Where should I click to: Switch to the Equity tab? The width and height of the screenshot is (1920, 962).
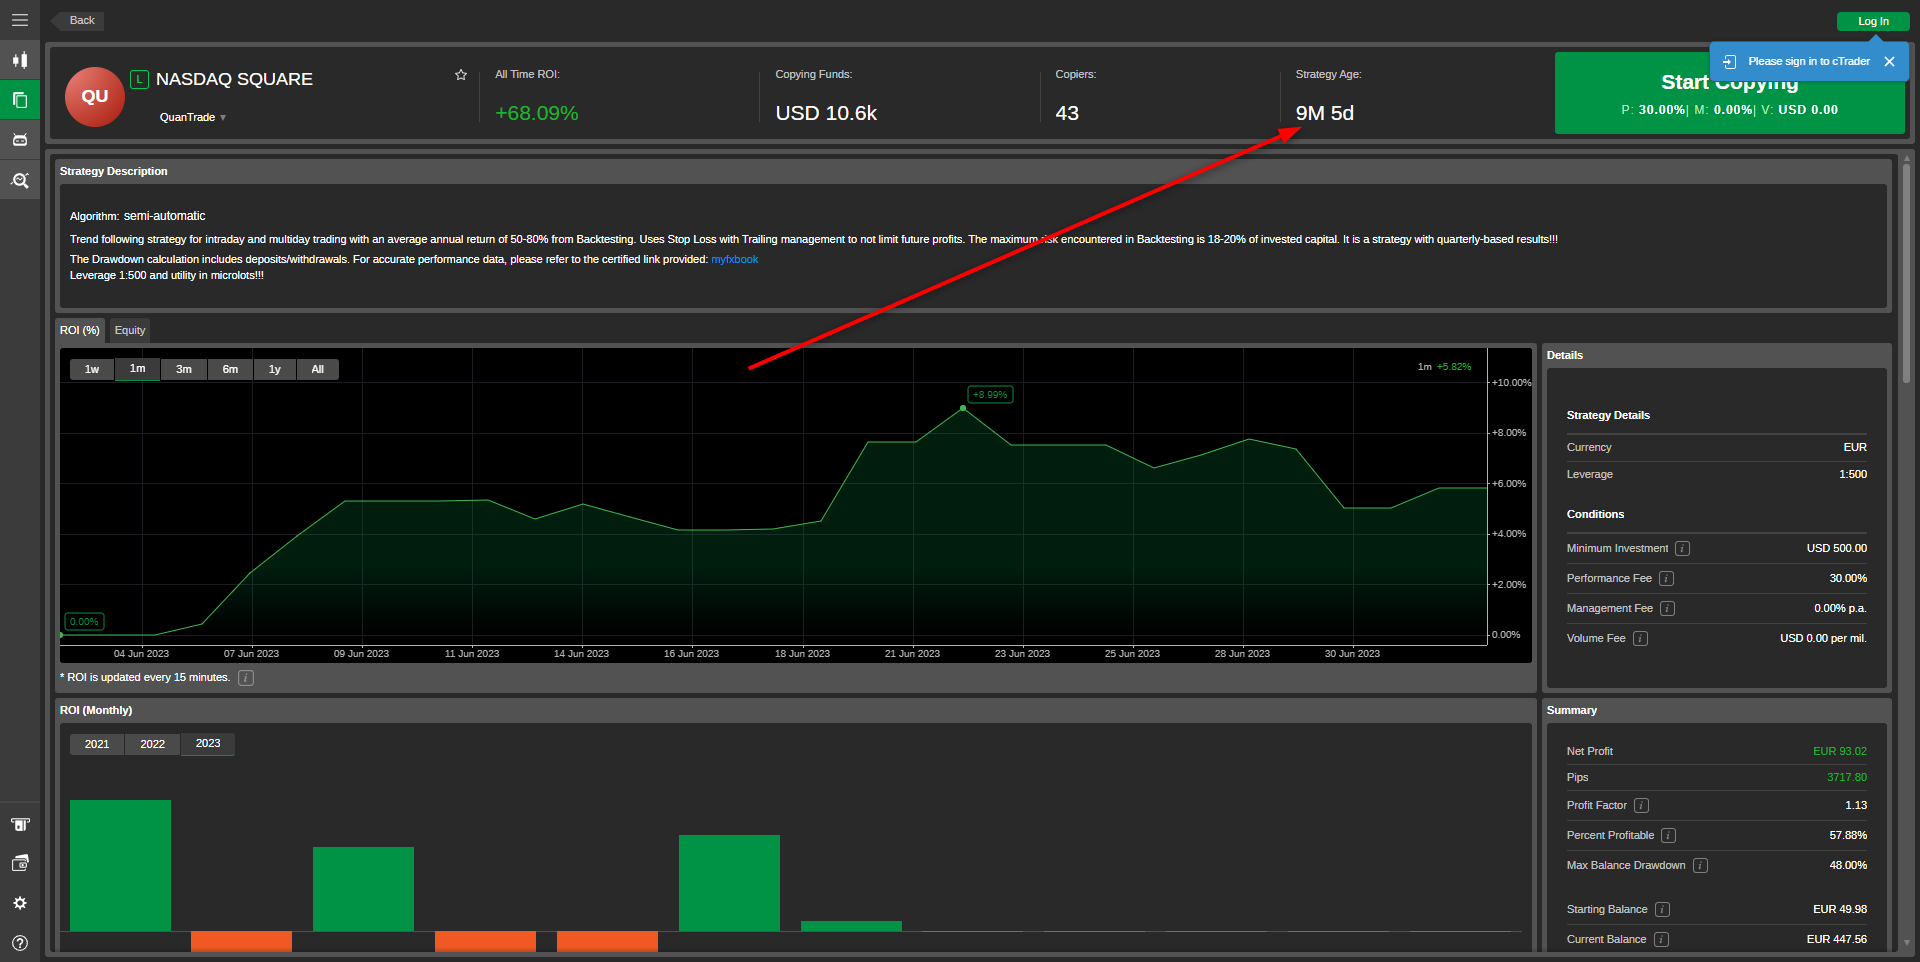(130, 330)
